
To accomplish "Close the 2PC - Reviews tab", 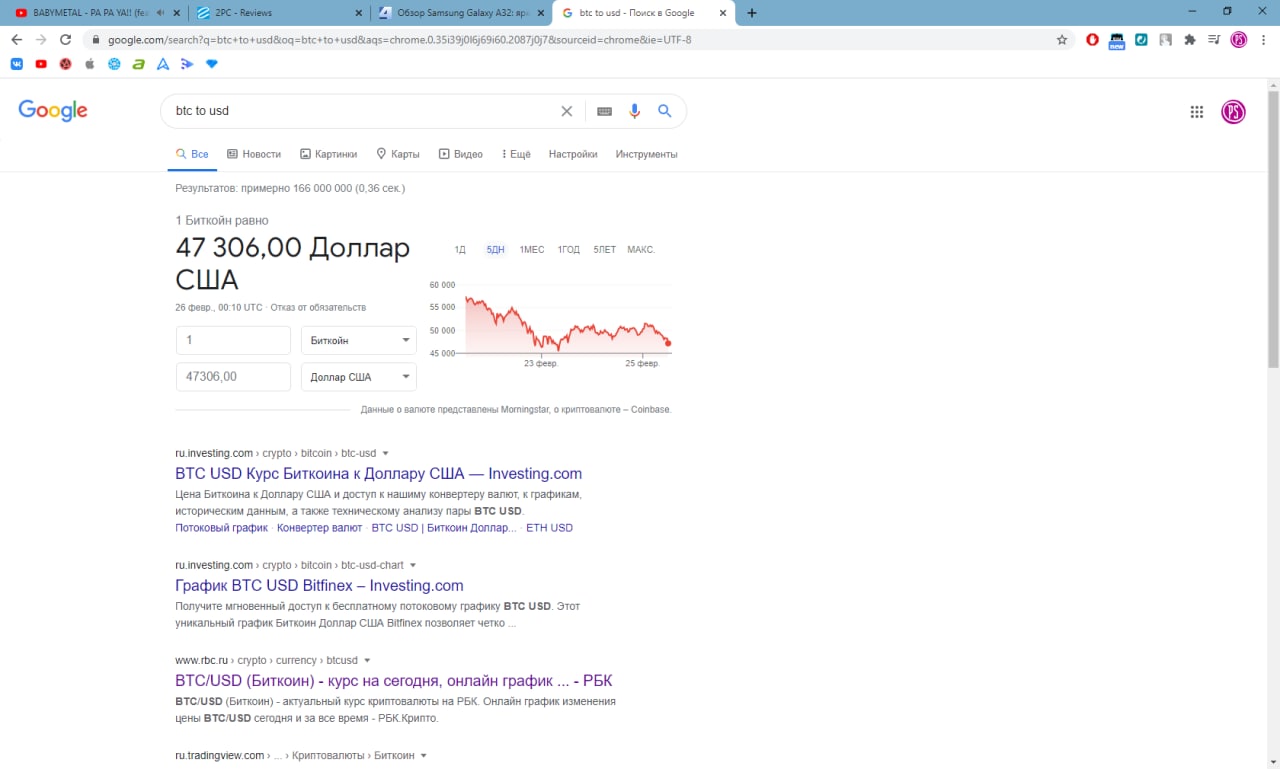I will [x=359, y=13].
